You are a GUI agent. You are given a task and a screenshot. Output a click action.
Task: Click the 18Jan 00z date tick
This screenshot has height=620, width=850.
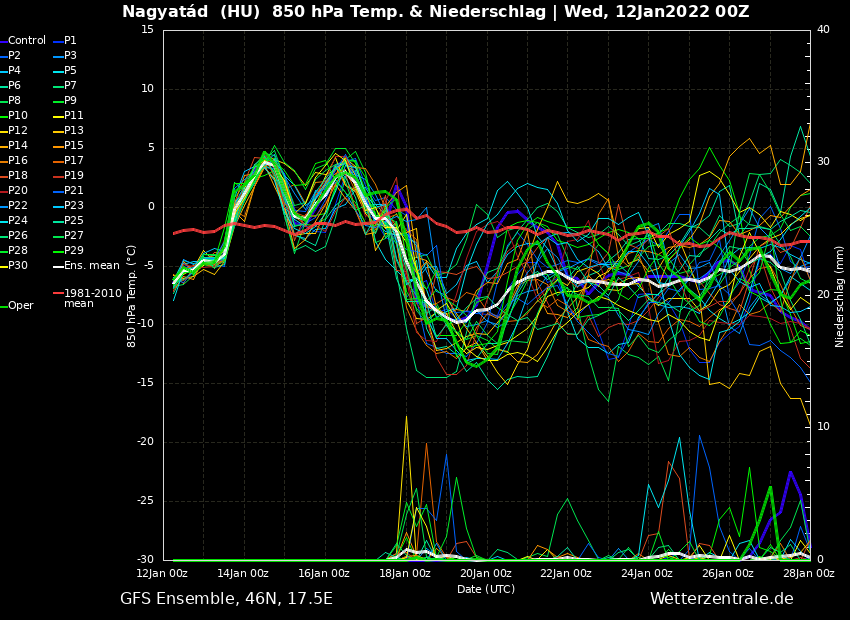coord(405,574)
